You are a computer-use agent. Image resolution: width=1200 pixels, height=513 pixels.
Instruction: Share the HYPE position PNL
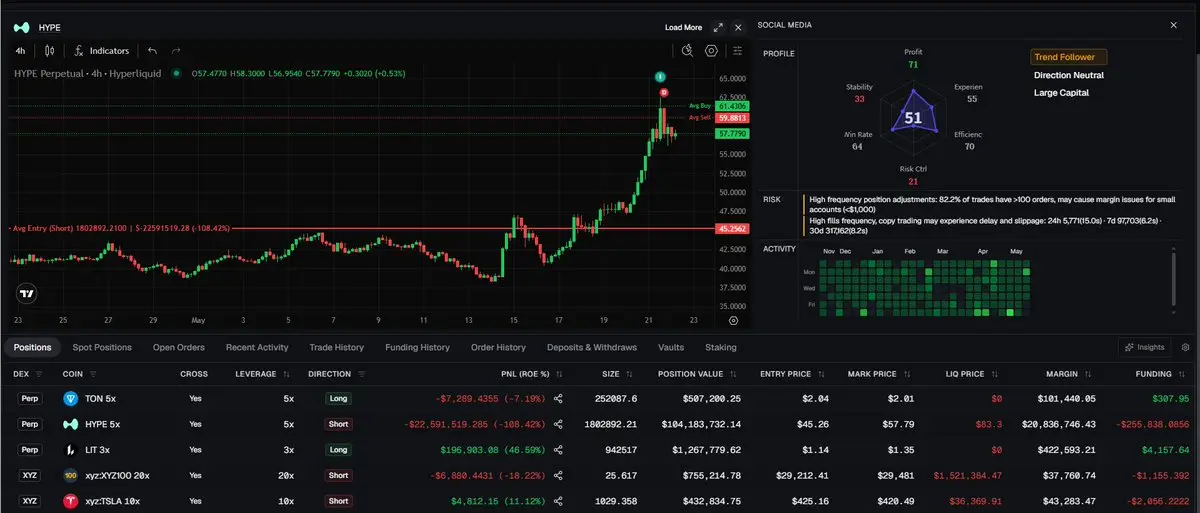(x=558, y=424)
